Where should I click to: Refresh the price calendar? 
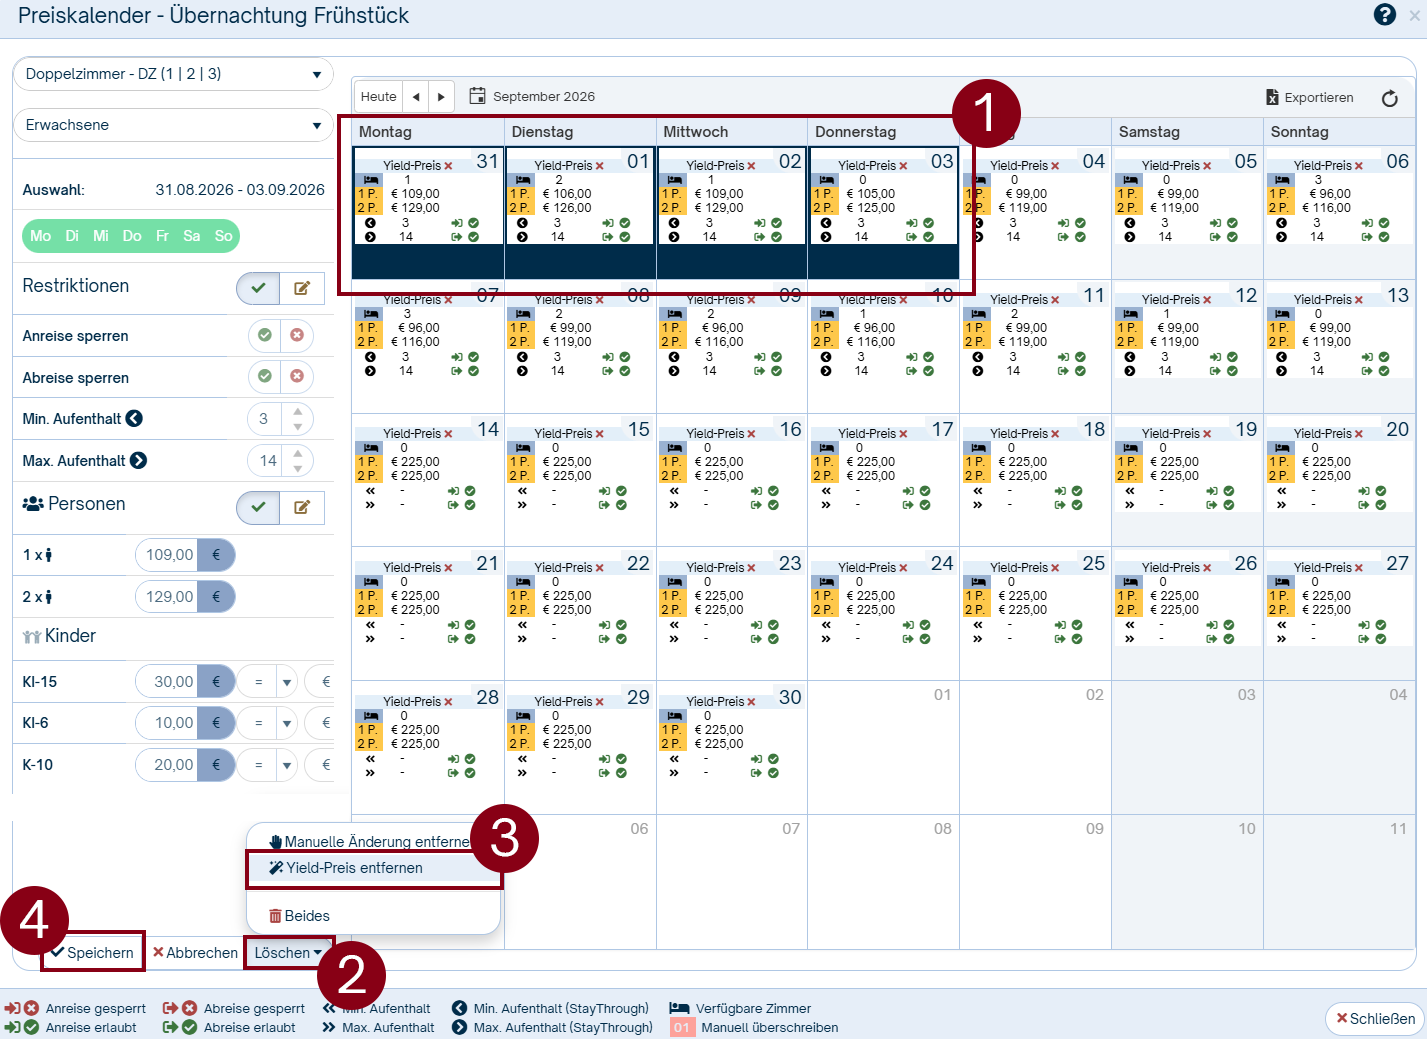point(1389,98)
